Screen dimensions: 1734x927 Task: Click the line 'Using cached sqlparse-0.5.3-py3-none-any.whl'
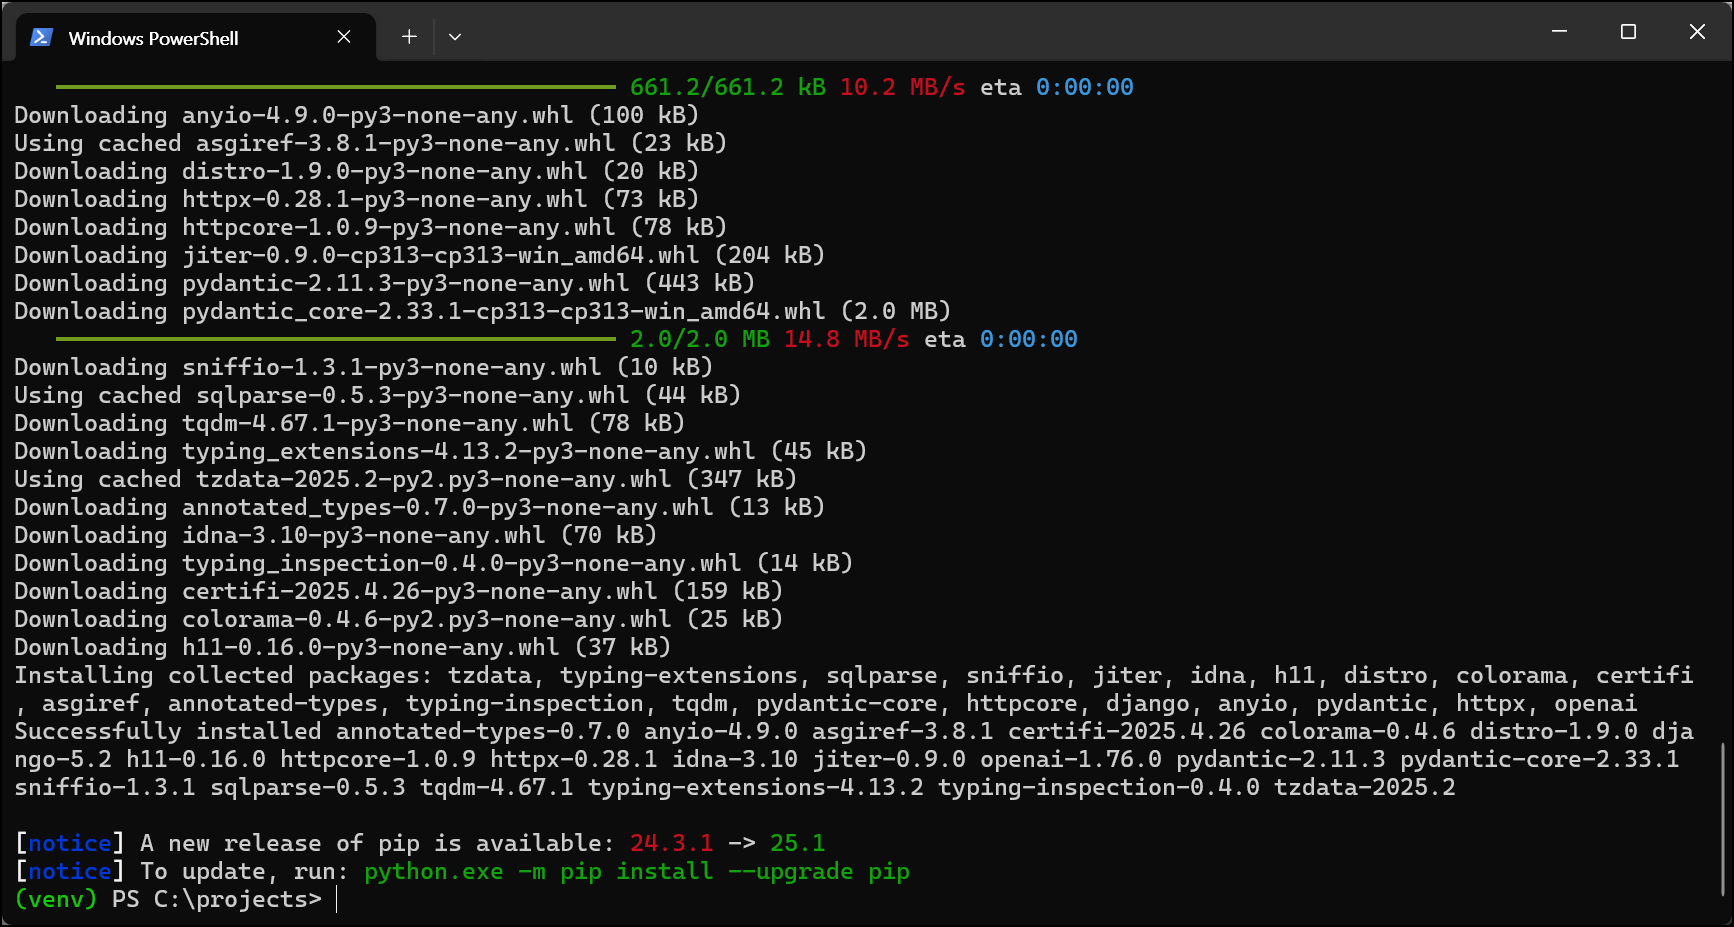(378, 395)
